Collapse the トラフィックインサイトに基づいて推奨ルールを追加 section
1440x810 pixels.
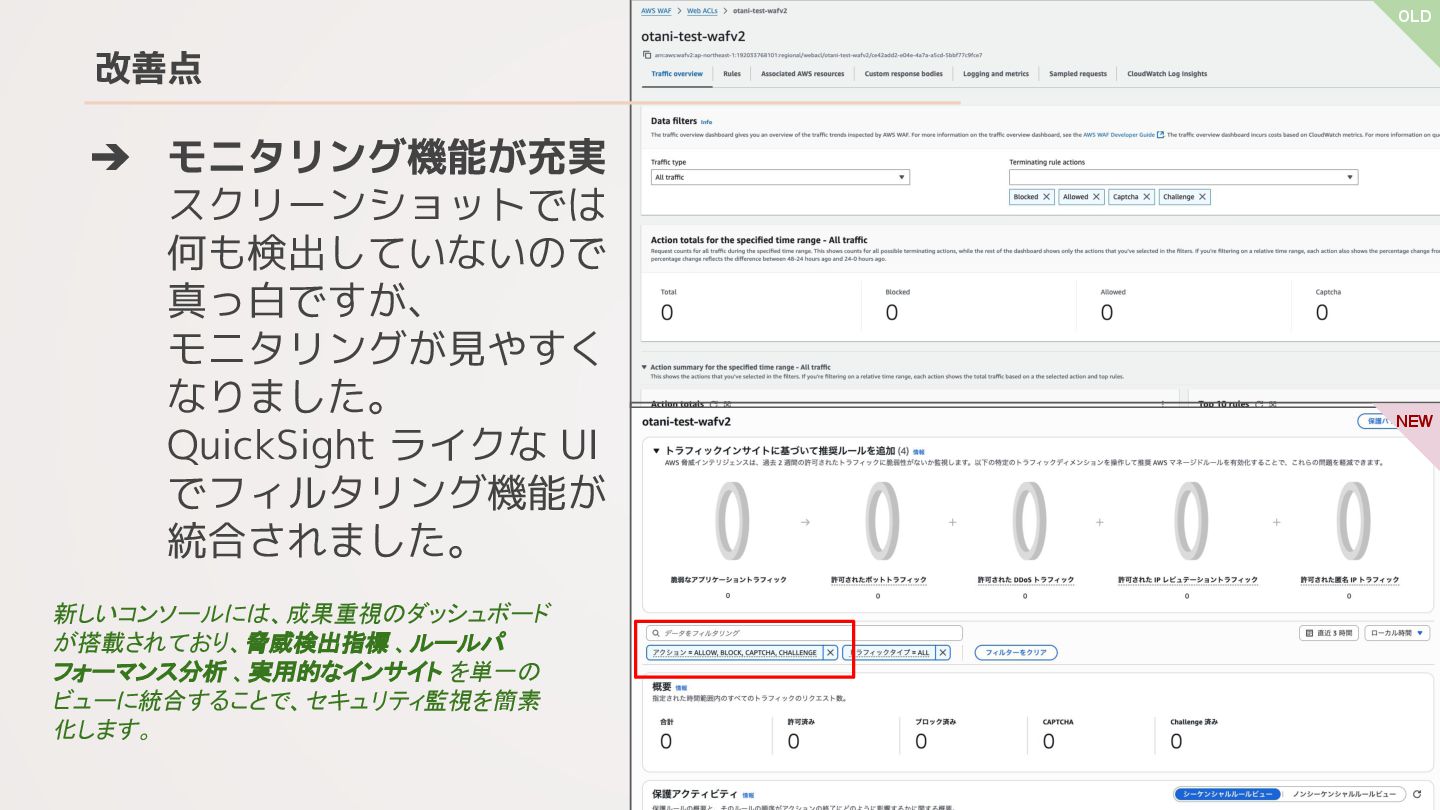[x=656, y=451]
